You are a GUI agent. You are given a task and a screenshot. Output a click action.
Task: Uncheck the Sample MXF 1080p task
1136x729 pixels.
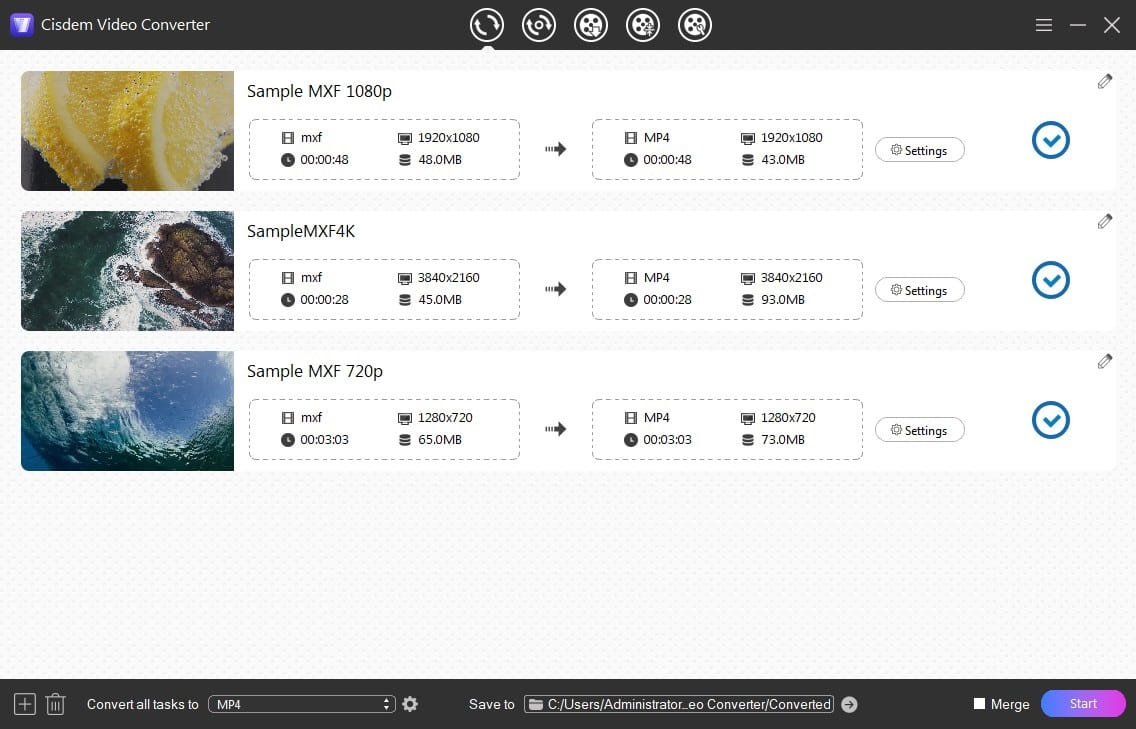1050,140
